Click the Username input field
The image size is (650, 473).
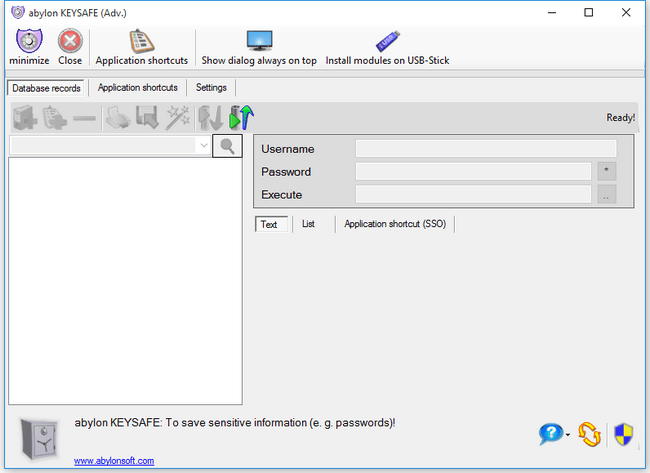[486, 148]
